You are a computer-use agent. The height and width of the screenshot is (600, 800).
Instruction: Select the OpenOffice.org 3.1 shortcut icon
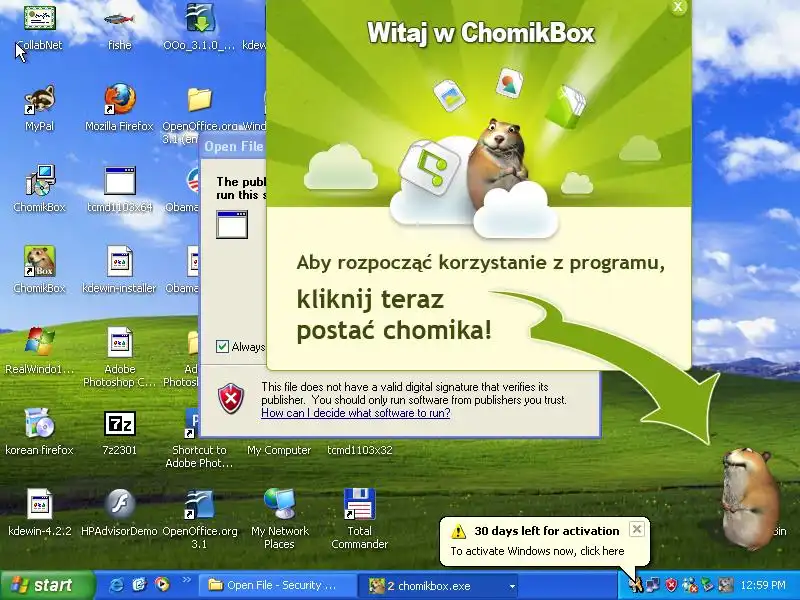coord(199,504)
